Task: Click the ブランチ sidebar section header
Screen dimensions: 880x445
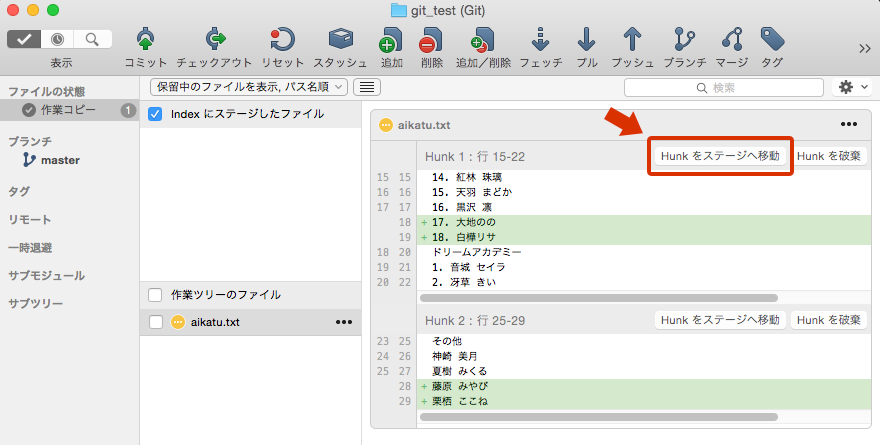Action: pos(30,141)
